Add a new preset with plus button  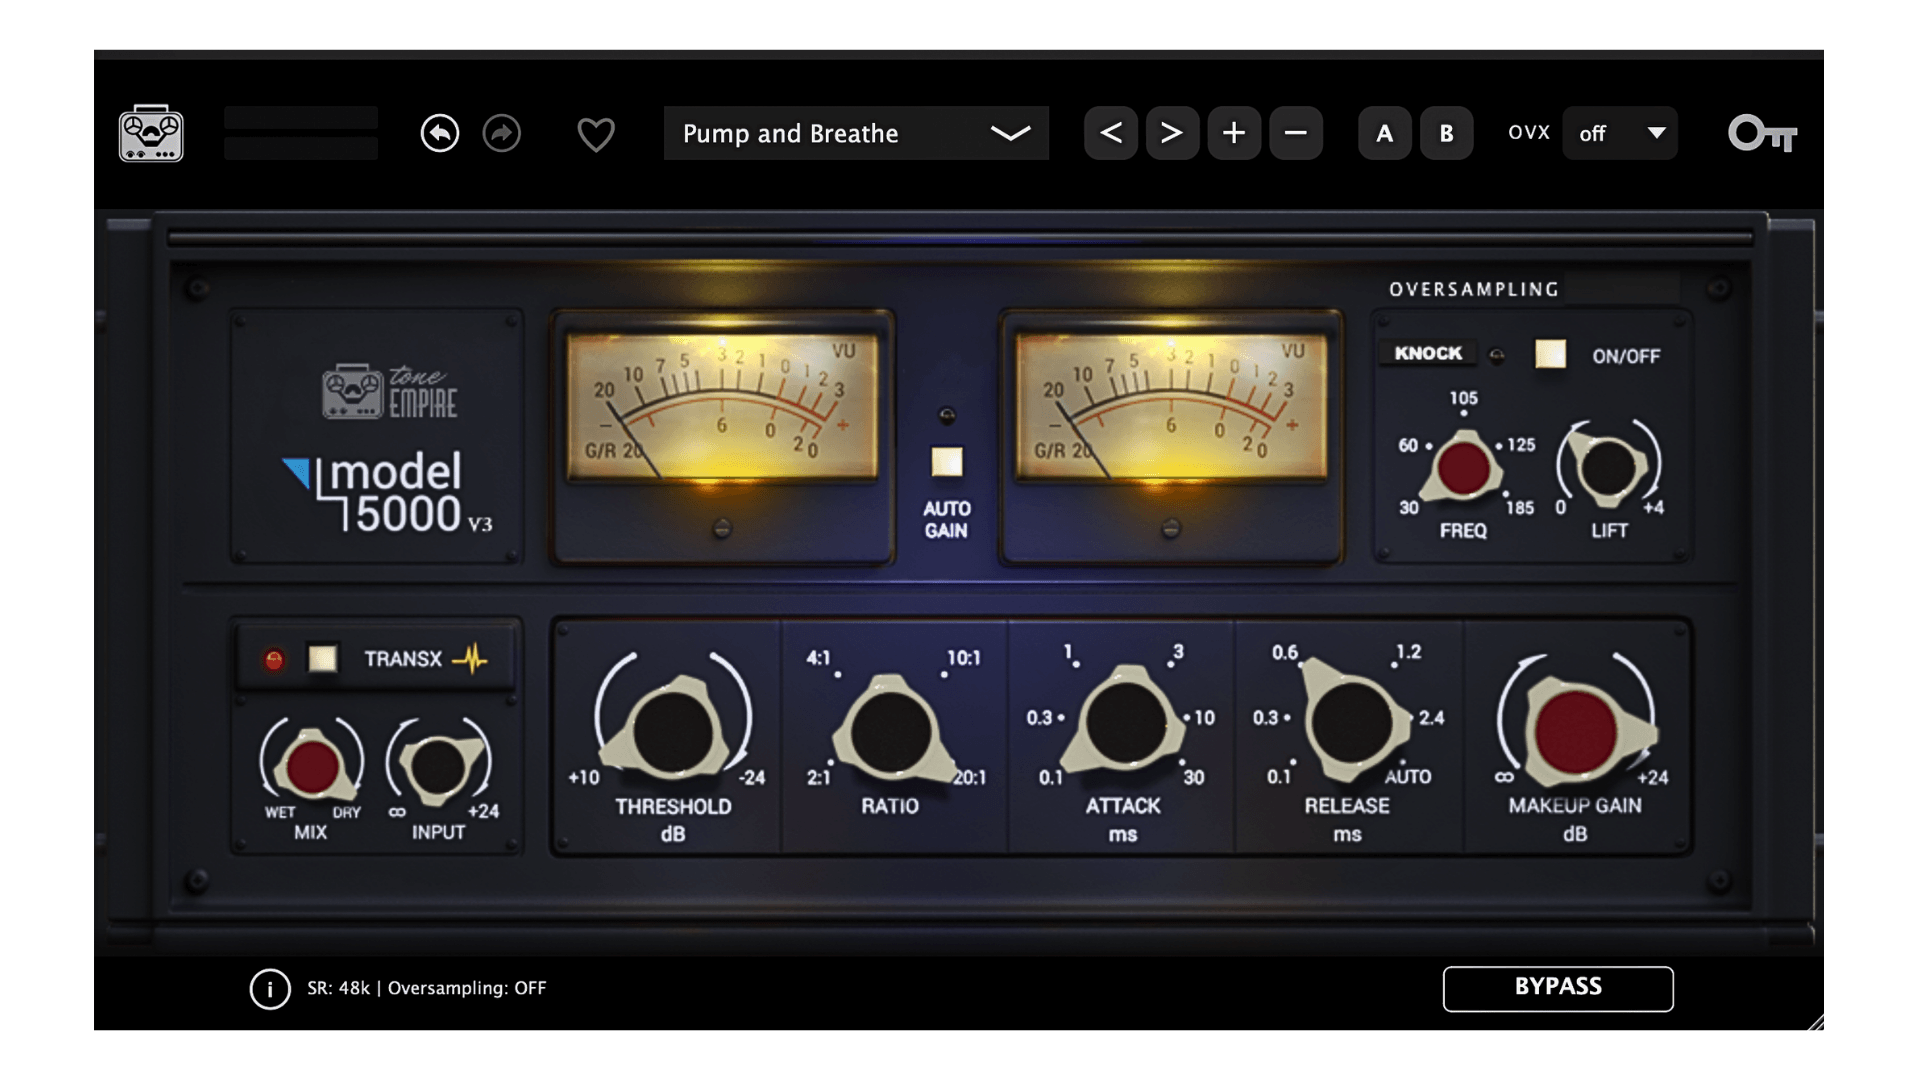tap(1234, 133)
